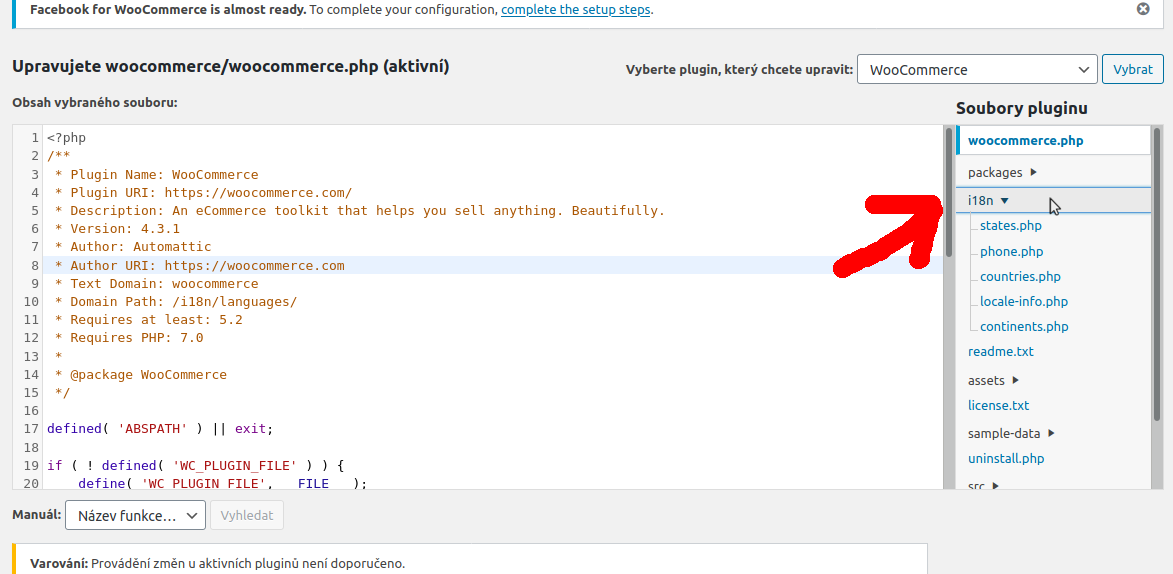The width and height of the screenshot is (1173, 574).
Task: Click the Vybrat button
Action: pos(1133,70)
